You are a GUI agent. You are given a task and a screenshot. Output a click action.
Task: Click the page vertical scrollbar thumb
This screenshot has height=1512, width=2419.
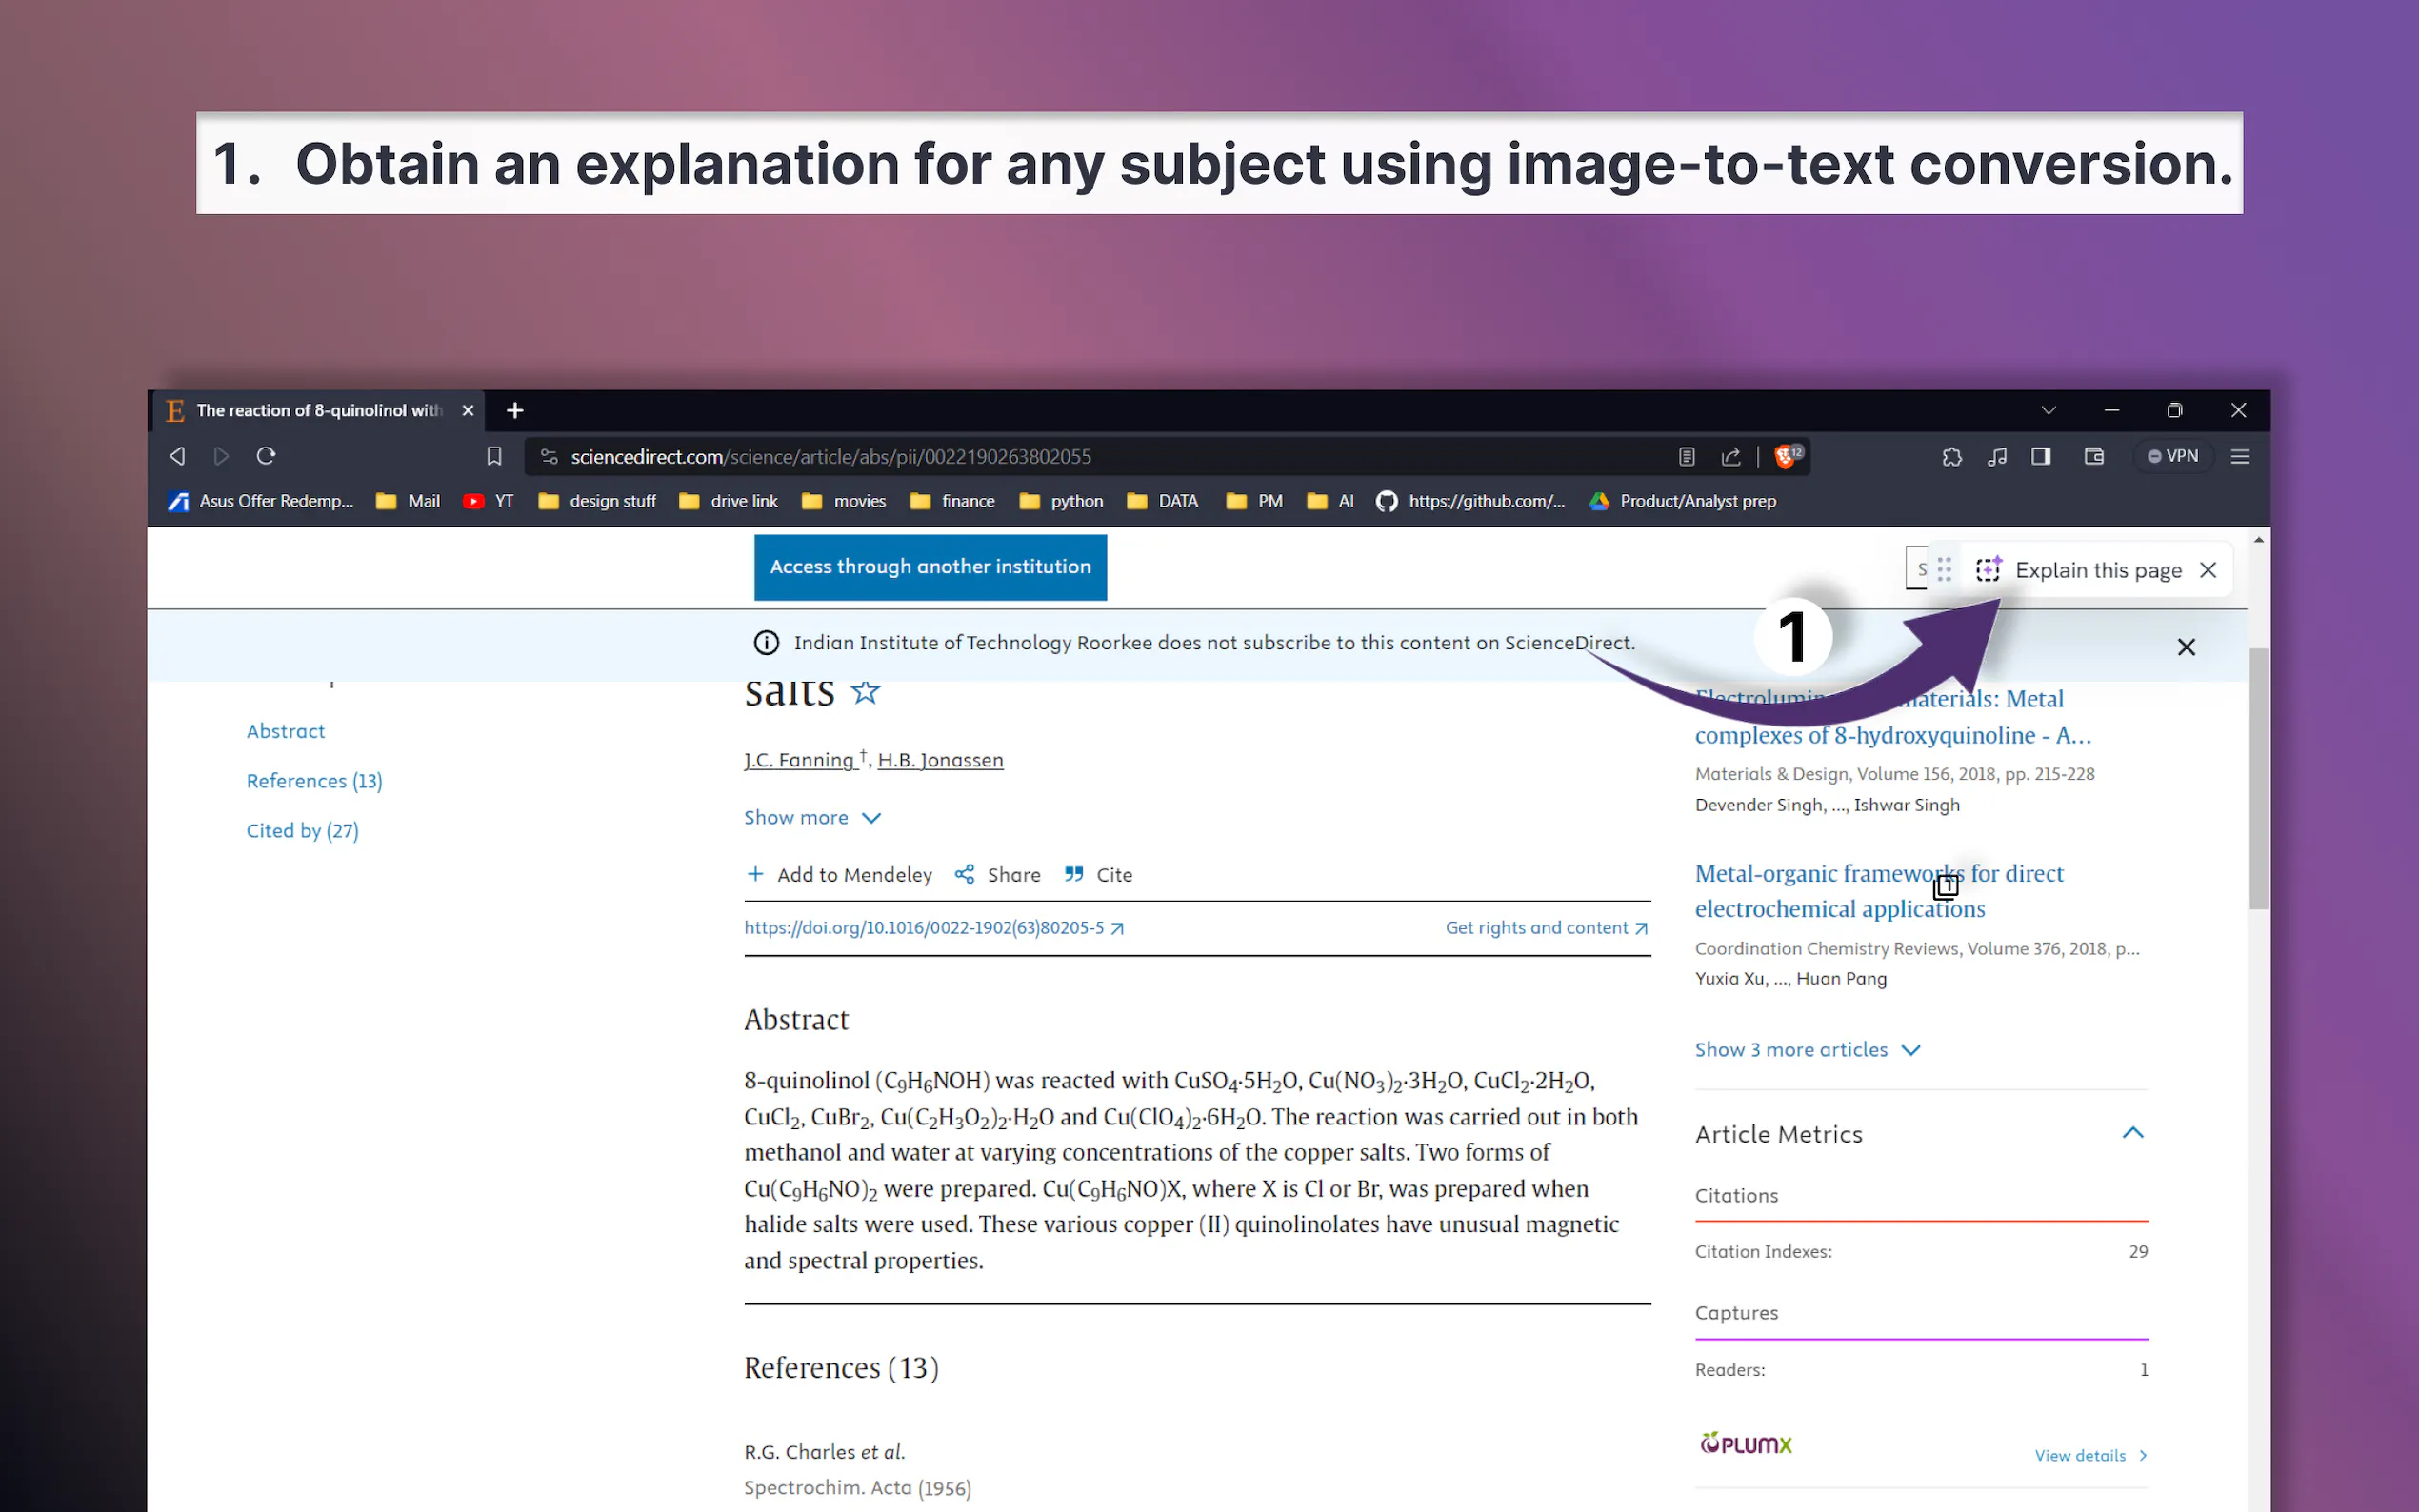pyautogui.click(x=2257, y=778)
